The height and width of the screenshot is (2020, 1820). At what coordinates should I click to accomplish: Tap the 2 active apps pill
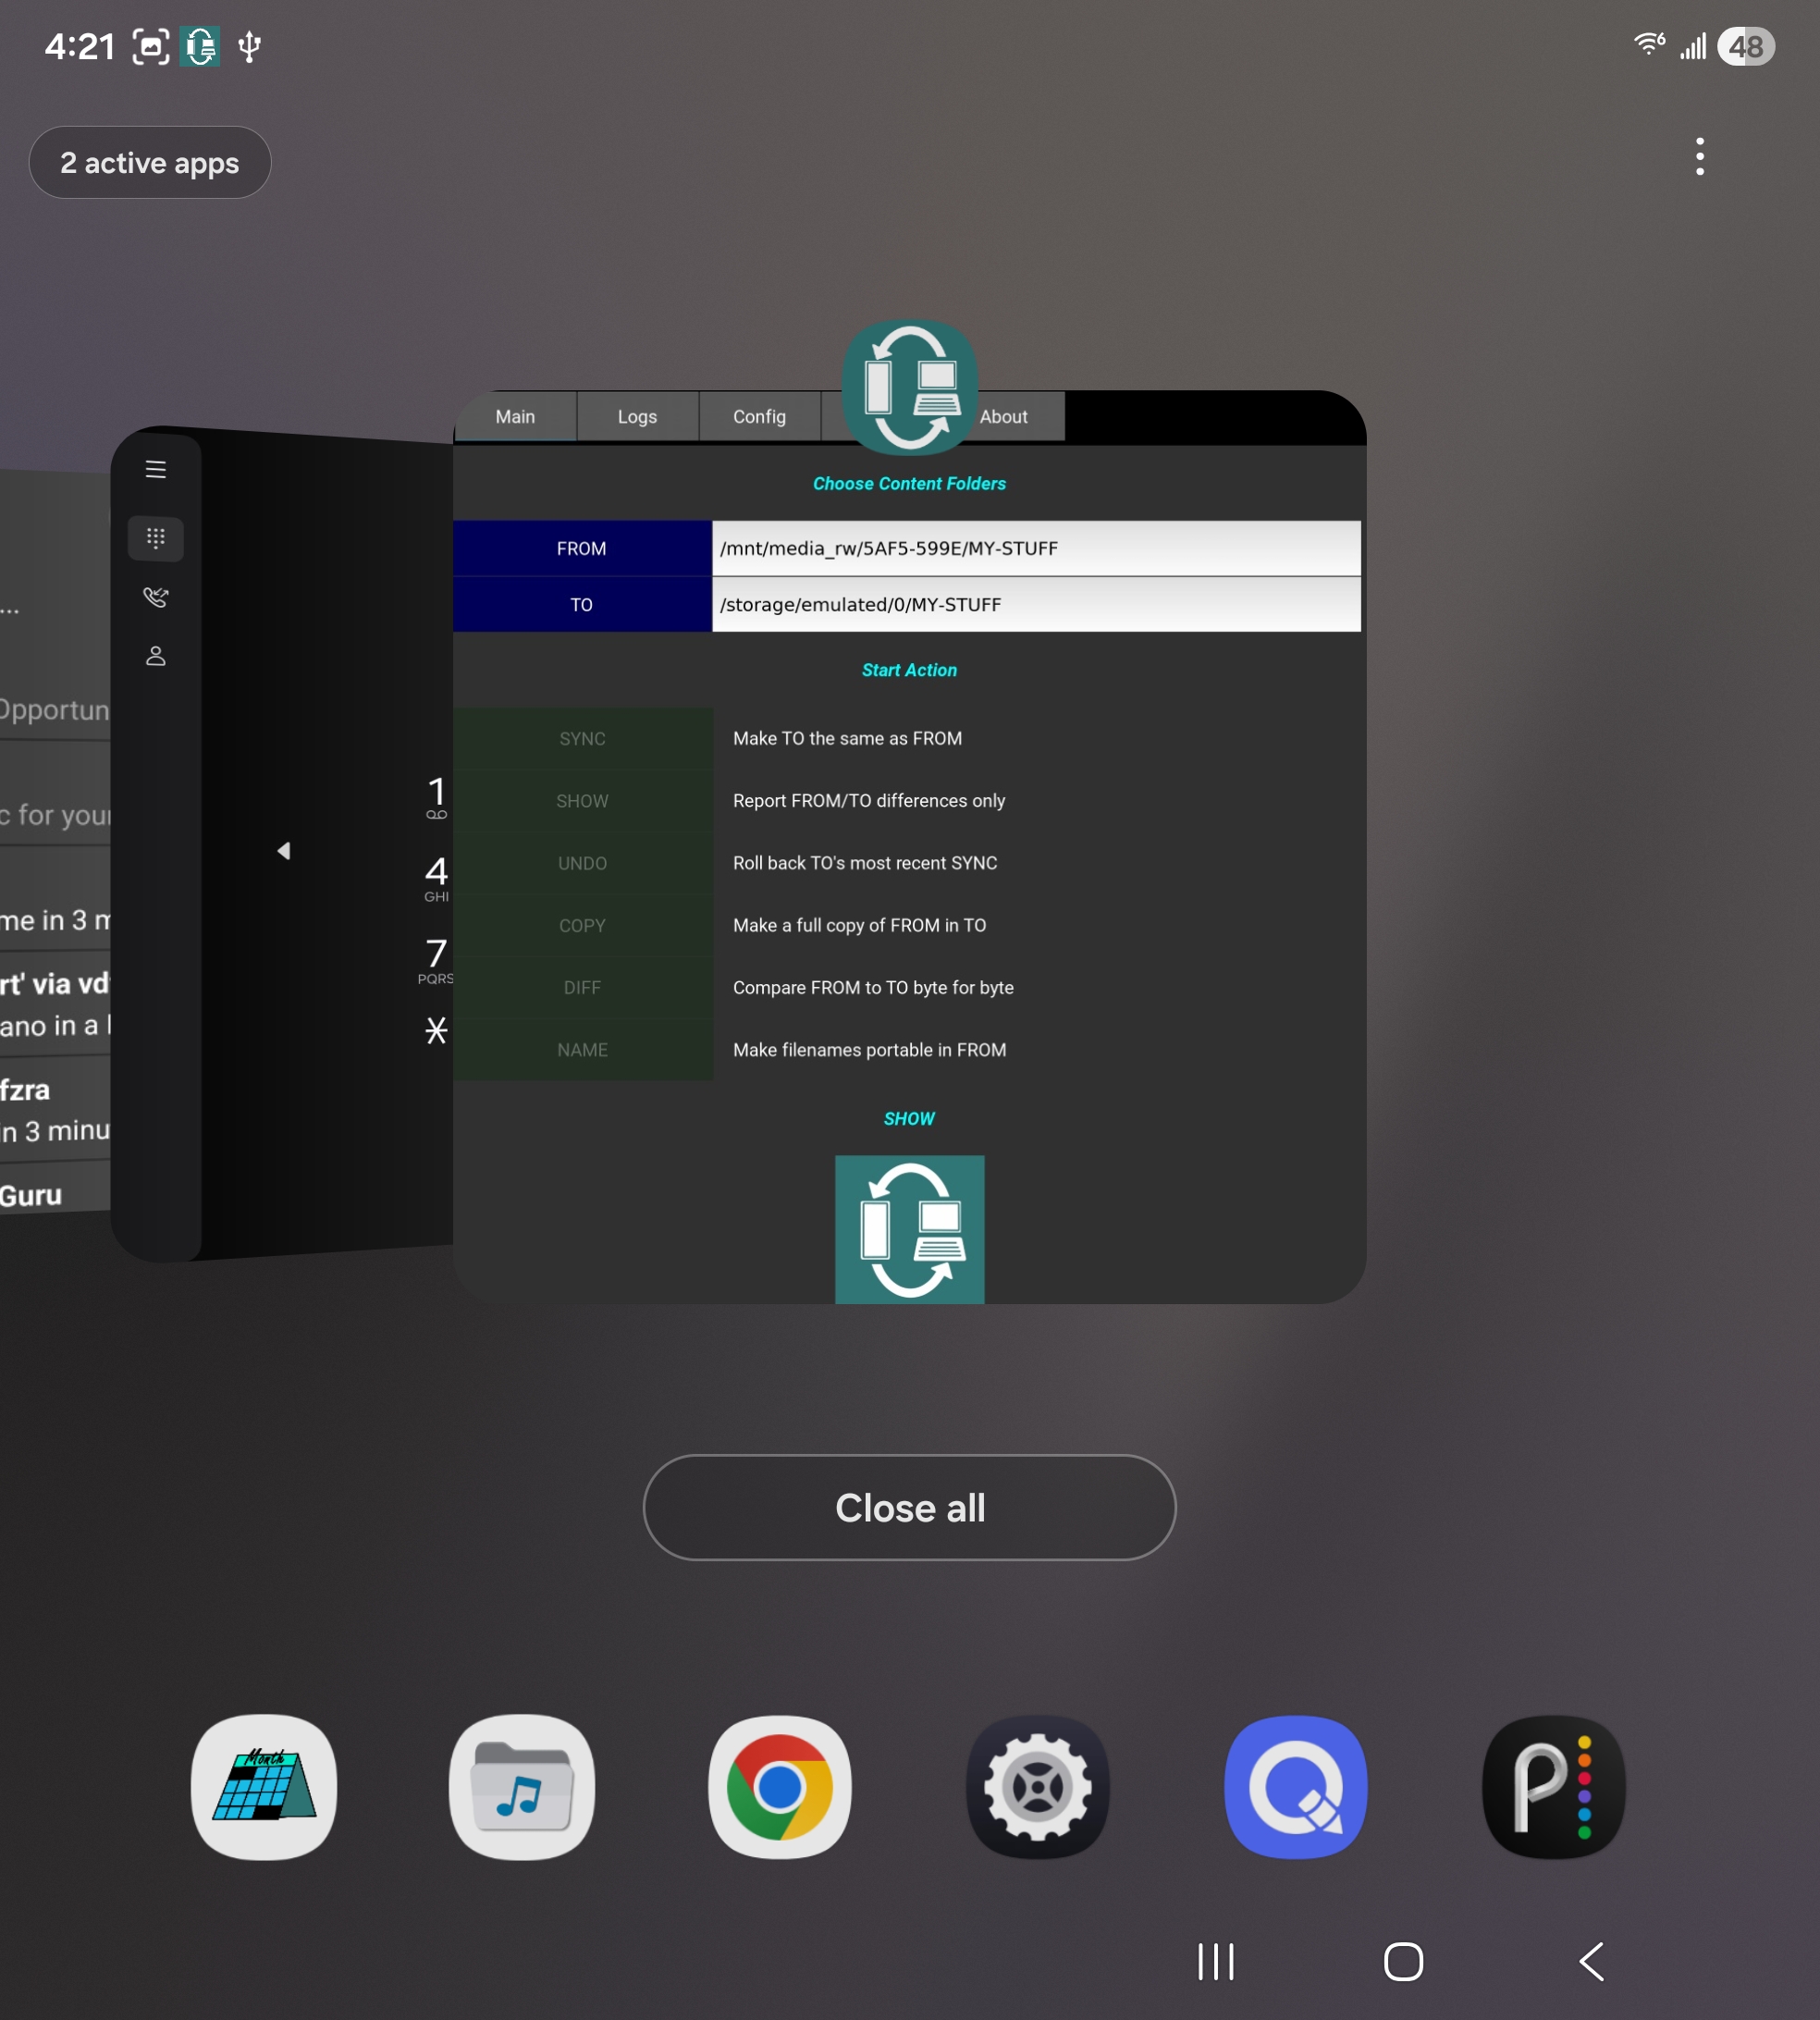click(x=150, y=162)
